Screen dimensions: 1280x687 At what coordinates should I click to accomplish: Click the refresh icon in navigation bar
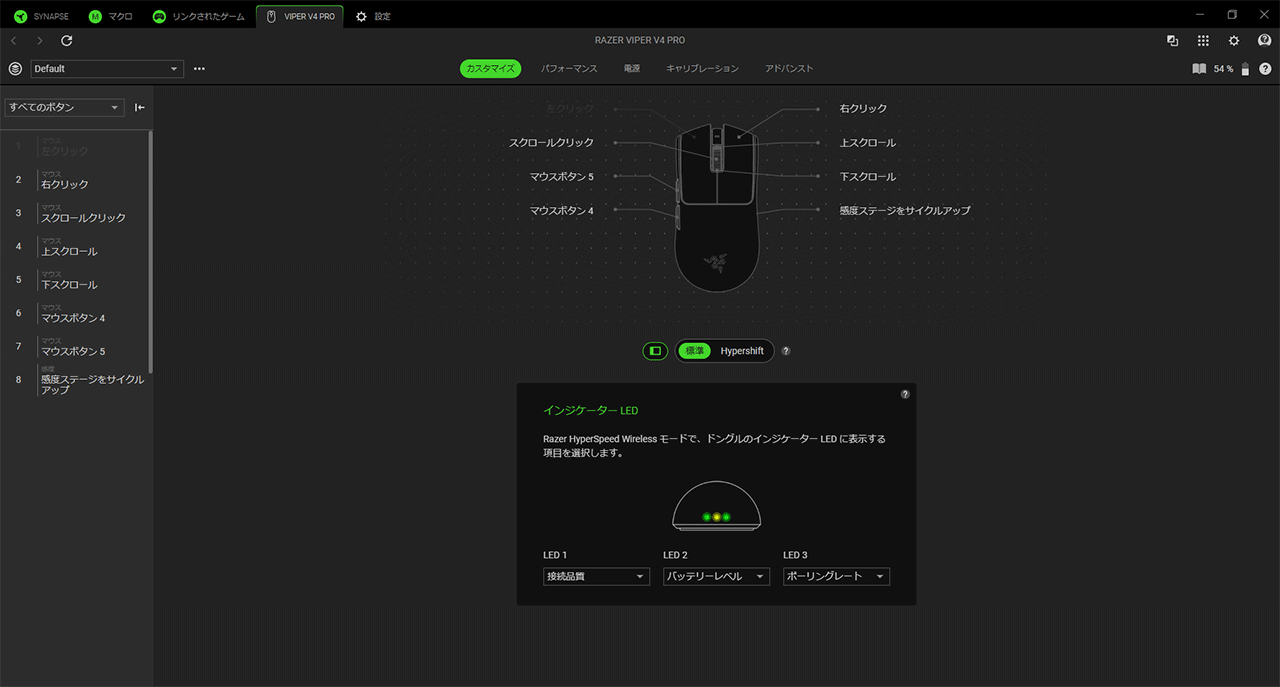tap(67, 41)
